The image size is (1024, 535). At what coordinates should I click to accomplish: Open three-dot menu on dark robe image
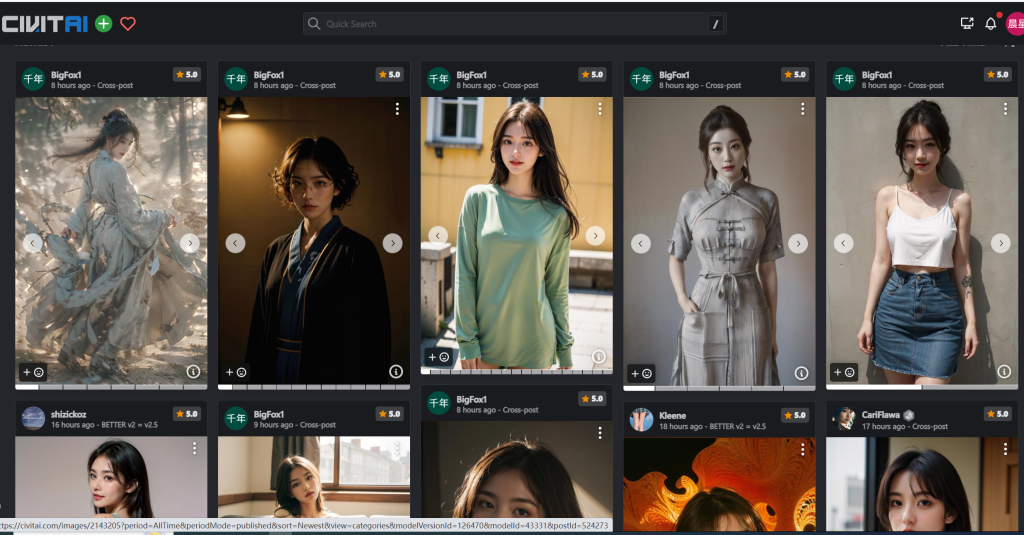397,109
